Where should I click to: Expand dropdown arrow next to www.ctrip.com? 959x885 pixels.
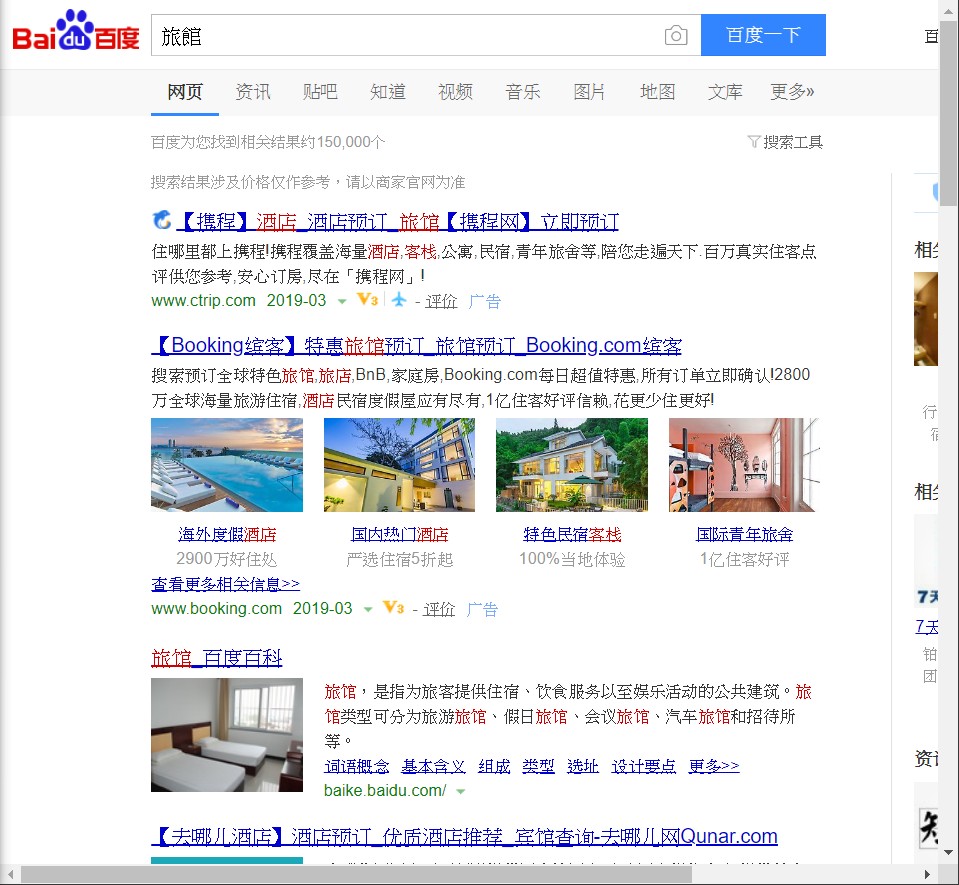point(342,301)
